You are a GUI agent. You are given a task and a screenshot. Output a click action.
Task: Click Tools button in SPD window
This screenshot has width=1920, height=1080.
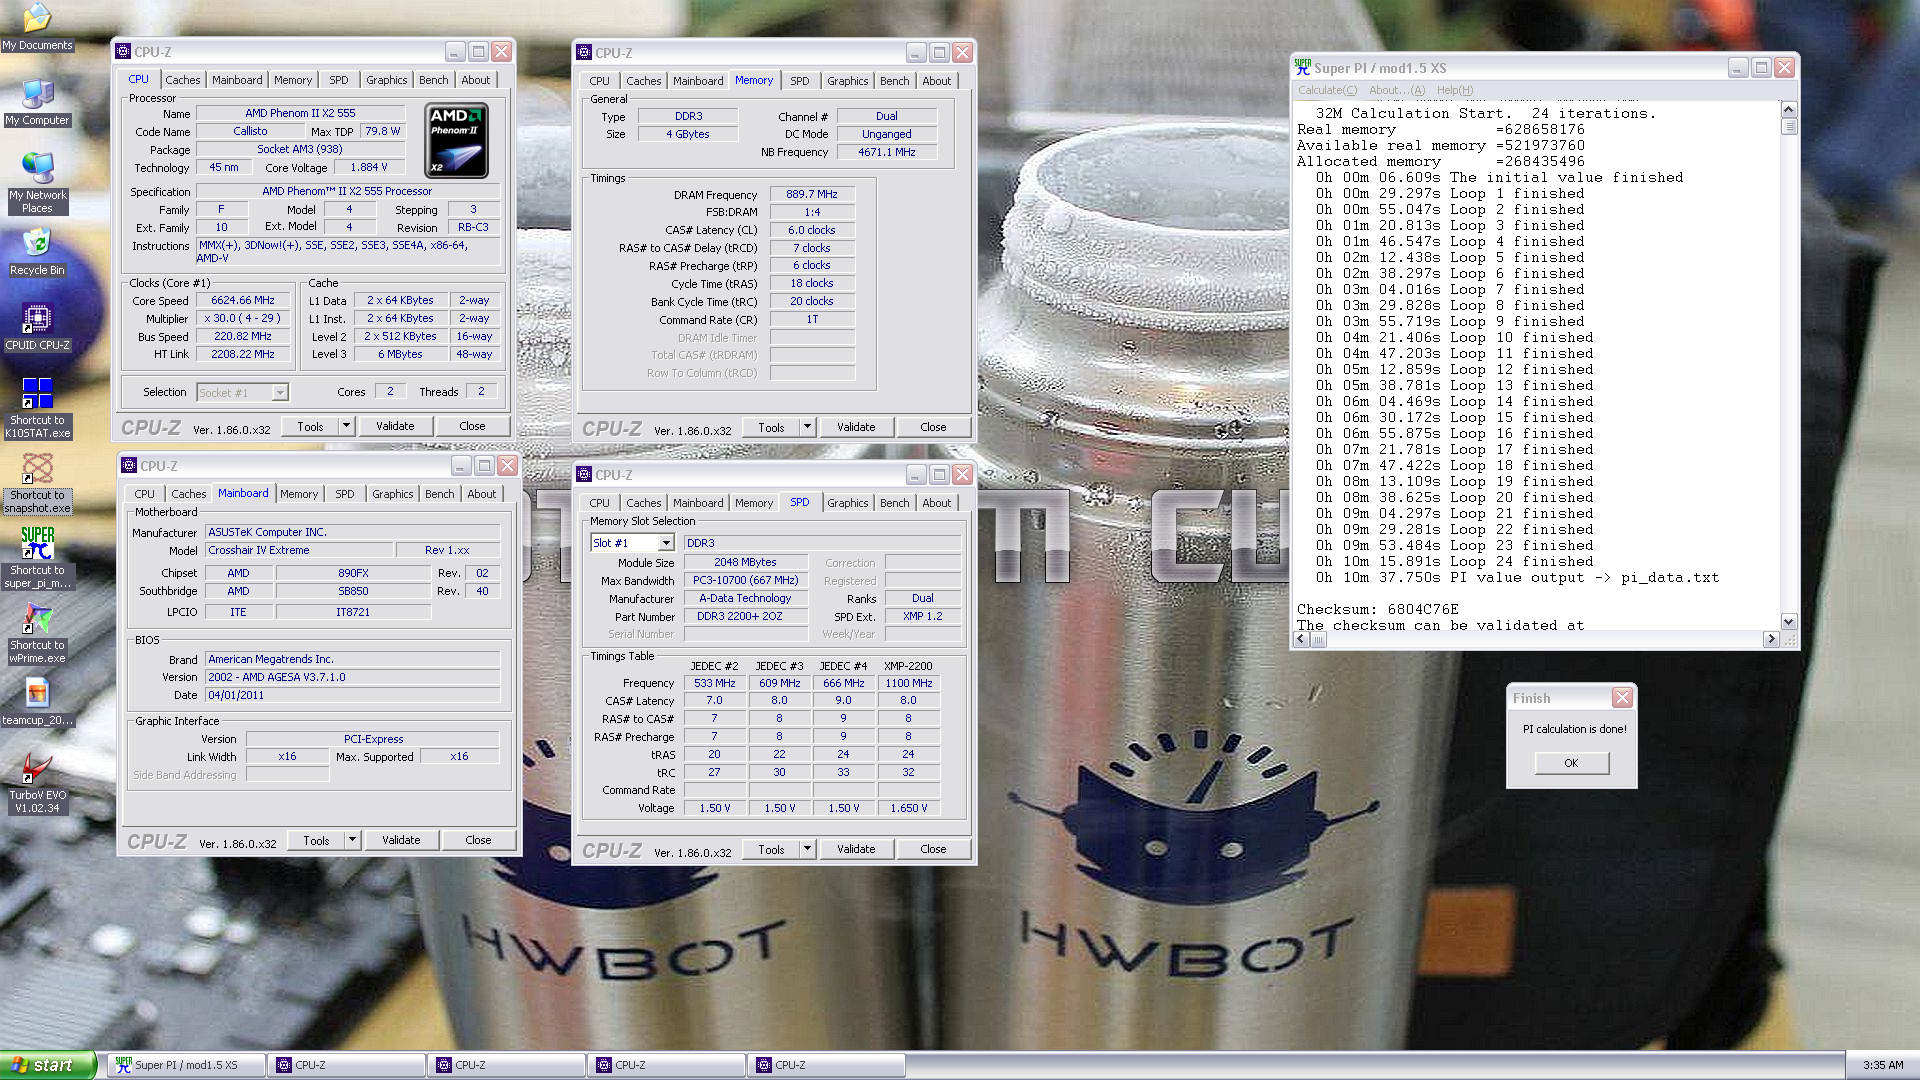point(771,849)
